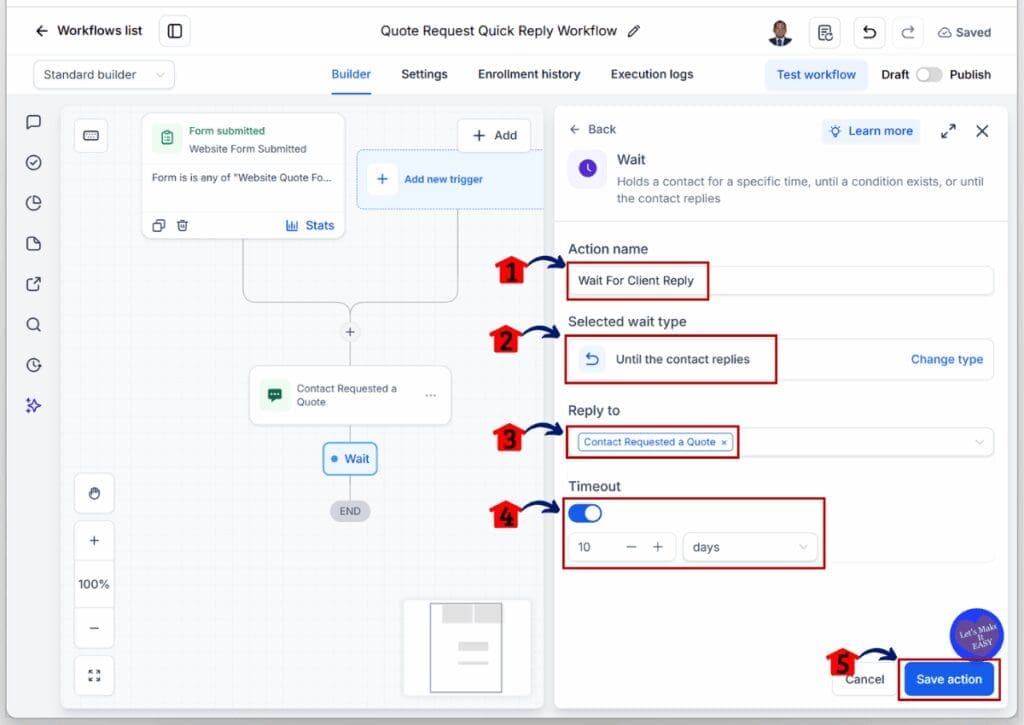Delete the Form submitted trigger
1024x725 pixels.
(182, 225)
